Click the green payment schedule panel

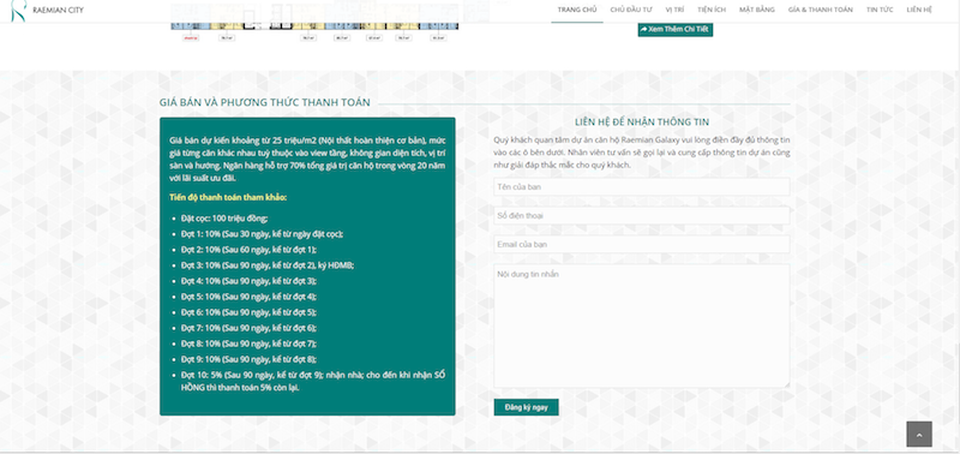pos(307,266)
